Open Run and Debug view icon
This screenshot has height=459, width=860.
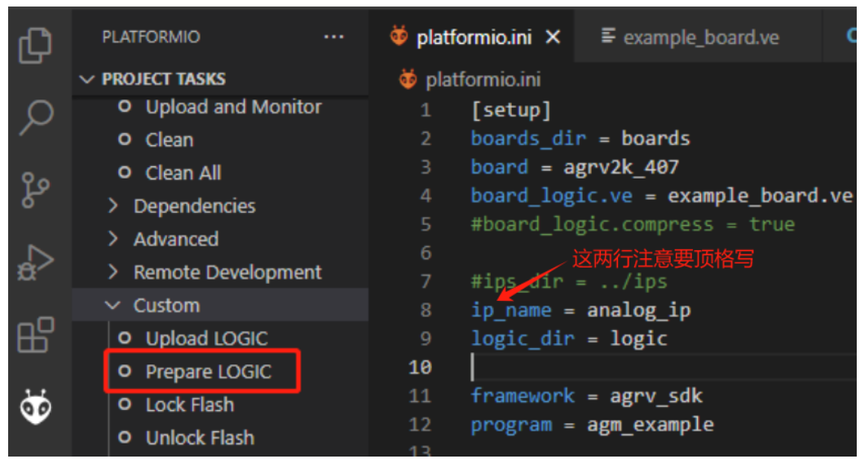(x=36, y=263)
